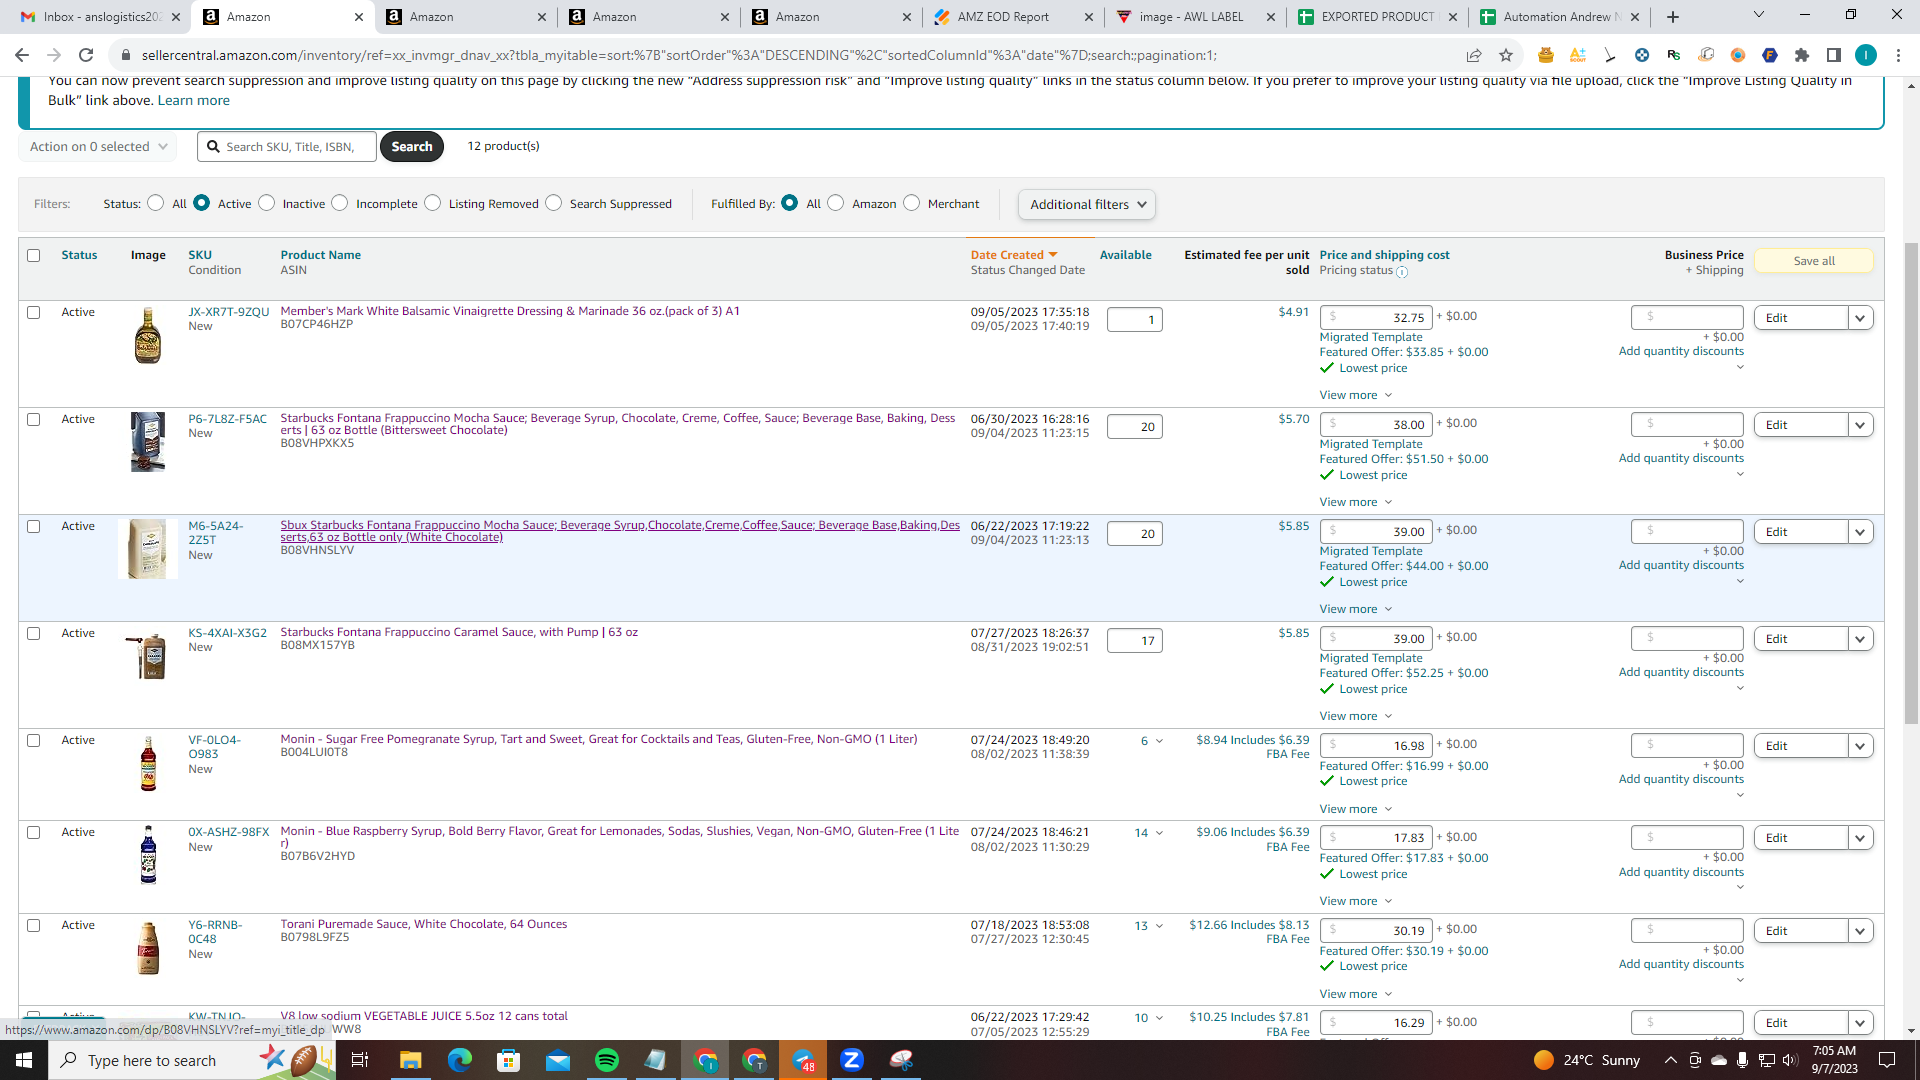
Task: Open the Monin Blue Raspberry Syrup thumbnail
Action: [x=148, y=856]
